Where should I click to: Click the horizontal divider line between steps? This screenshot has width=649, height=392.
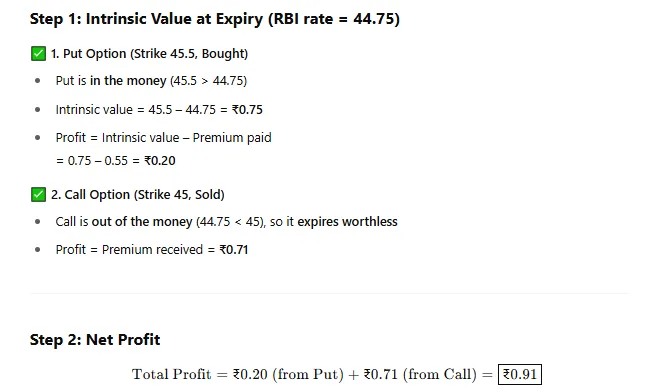(329, 293)
